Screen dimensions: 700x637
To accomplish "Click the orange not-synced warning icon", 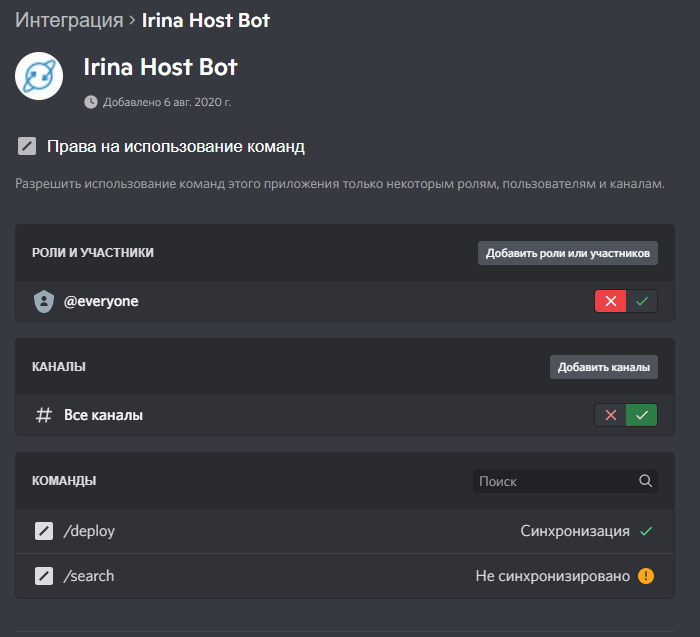I will click(x=646, y=576).
